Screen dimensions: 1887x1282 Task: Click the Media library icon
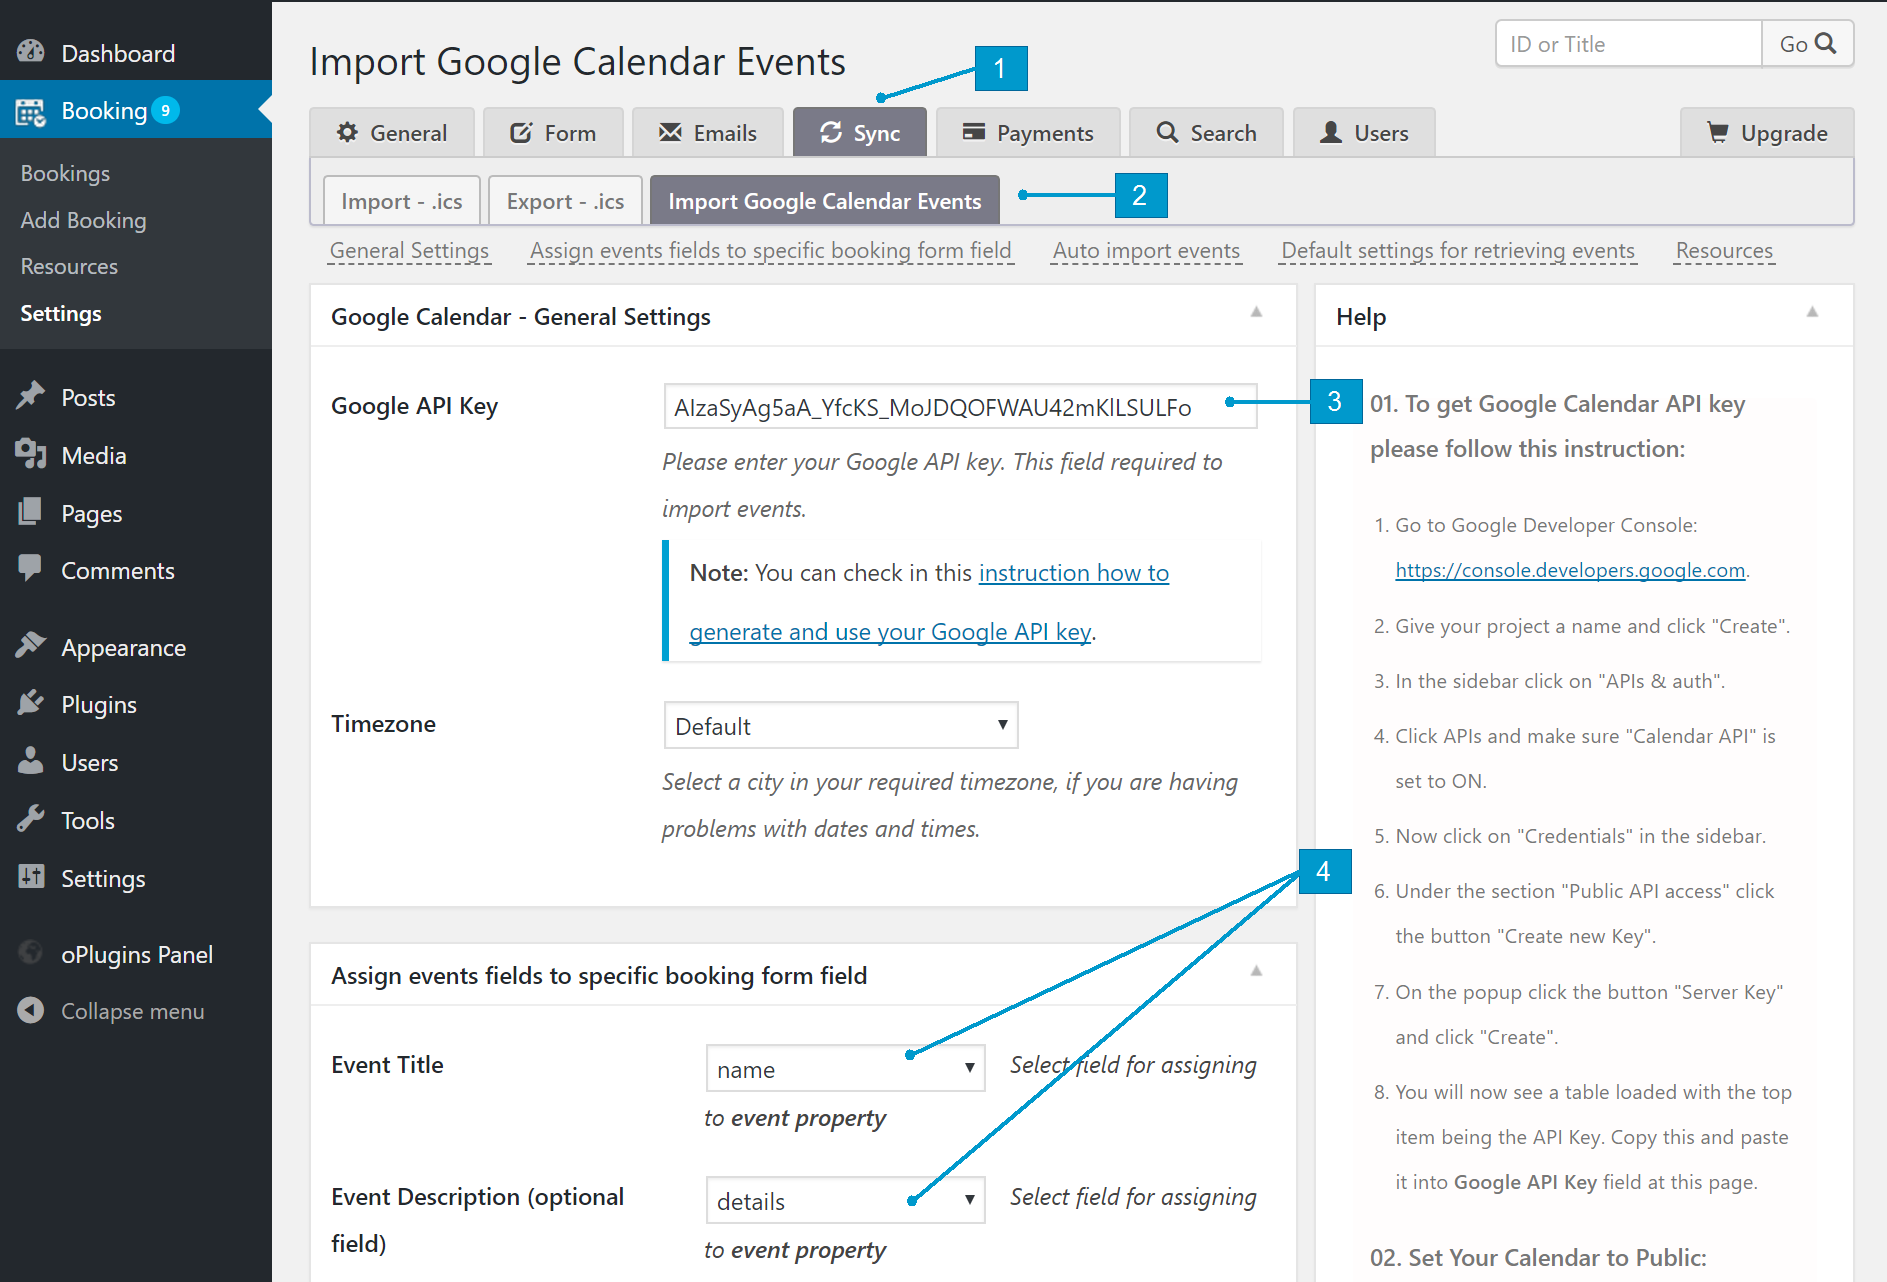[31, 454]
